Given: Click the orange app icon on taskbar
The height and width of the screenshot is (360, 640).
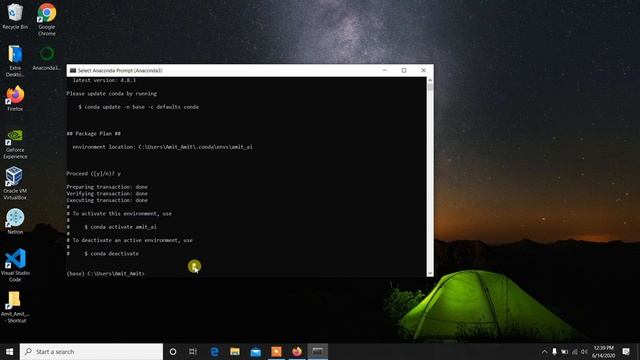Looking at the screenshot, I should [276, 351].
